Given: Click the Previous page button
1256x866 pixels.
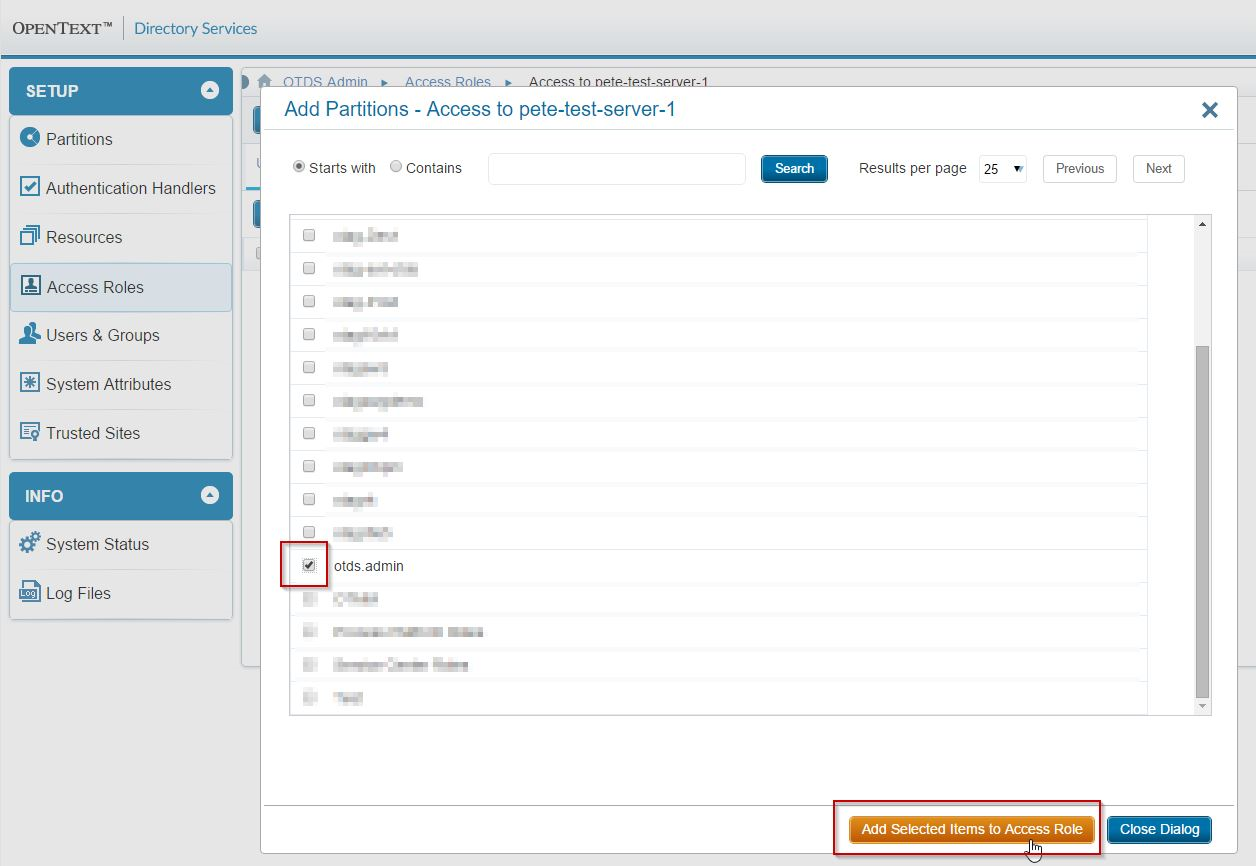Looking at the screenshot, I should tap(1080, 168).
